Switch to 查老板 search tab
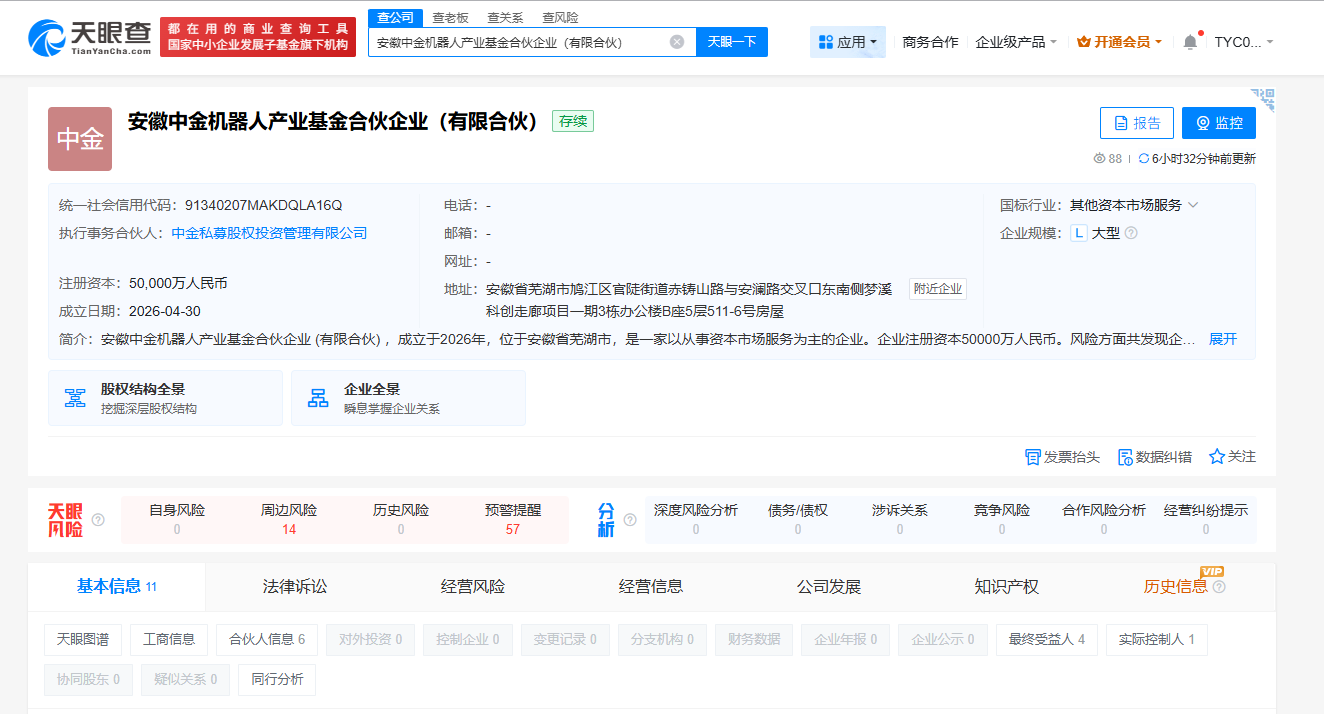This screenshot has width=1324, height=714. [x=450, y=18]
